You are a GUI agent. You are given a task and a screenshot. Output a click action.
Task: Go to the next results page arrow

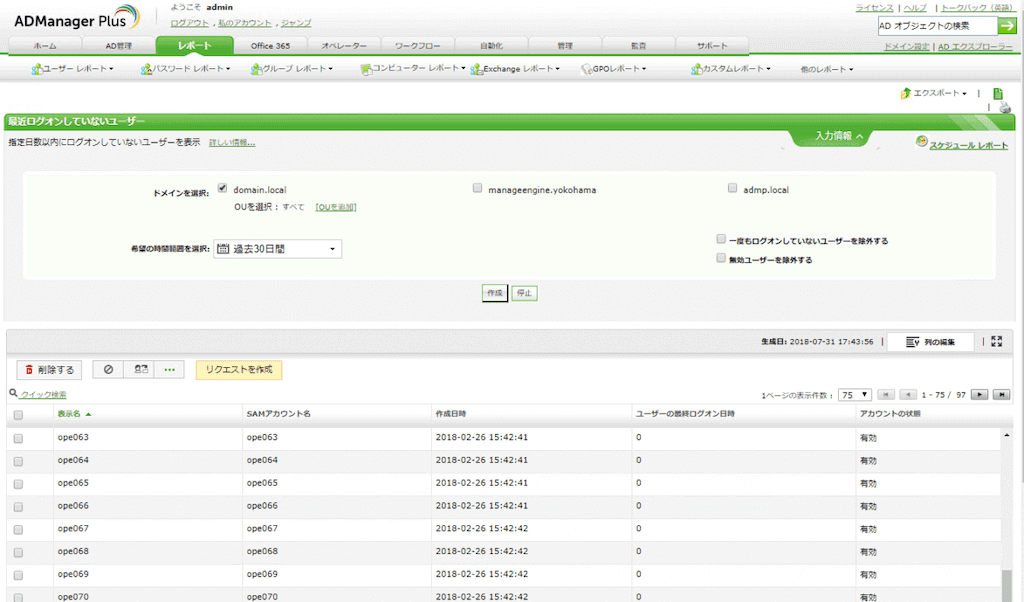pyautogui.click(x=980, y=395)
